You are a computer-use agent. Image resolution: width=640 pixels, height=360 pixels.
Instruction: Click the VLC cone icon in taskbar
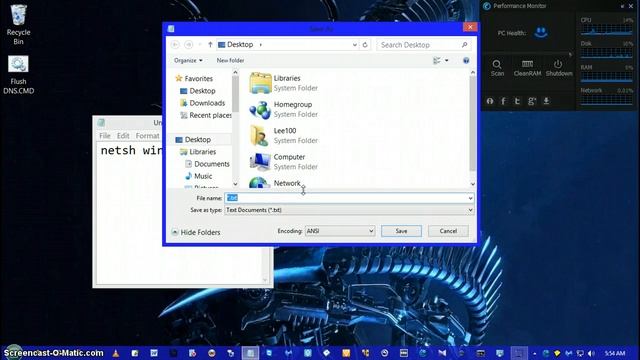point(116,353)
